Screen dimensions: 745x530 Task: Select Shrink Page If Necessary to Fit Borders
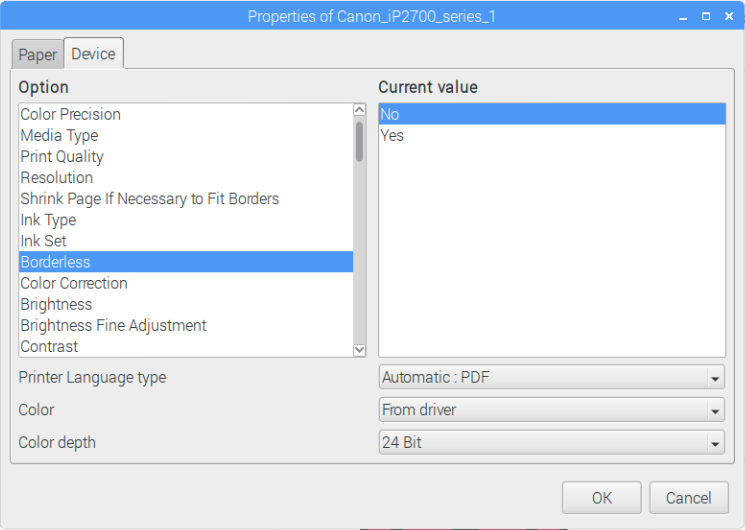click(x=186, y=199)
